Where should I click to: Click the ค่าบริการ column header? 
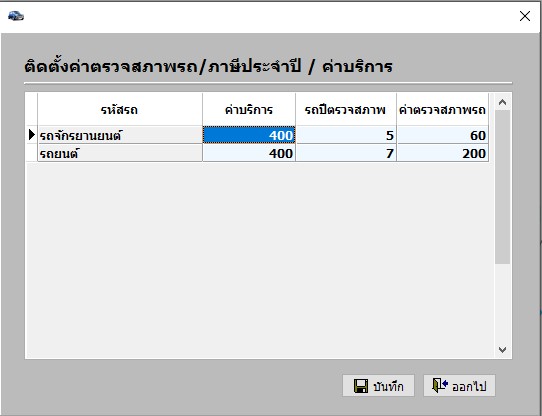[249, 110]
